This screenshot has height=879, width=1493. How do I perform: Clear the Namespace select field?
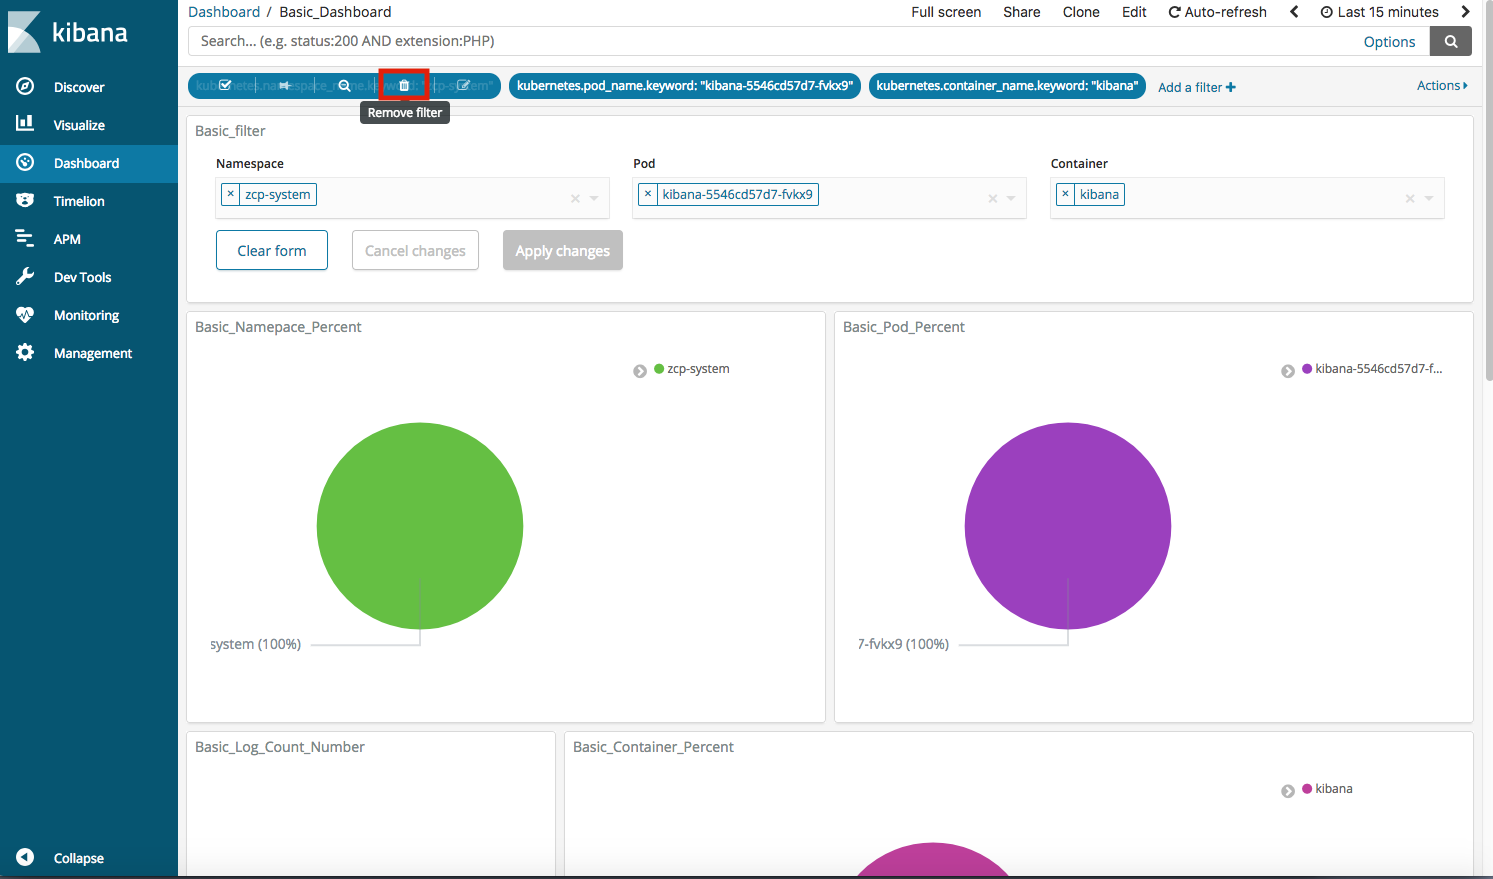tap(575, 198)
